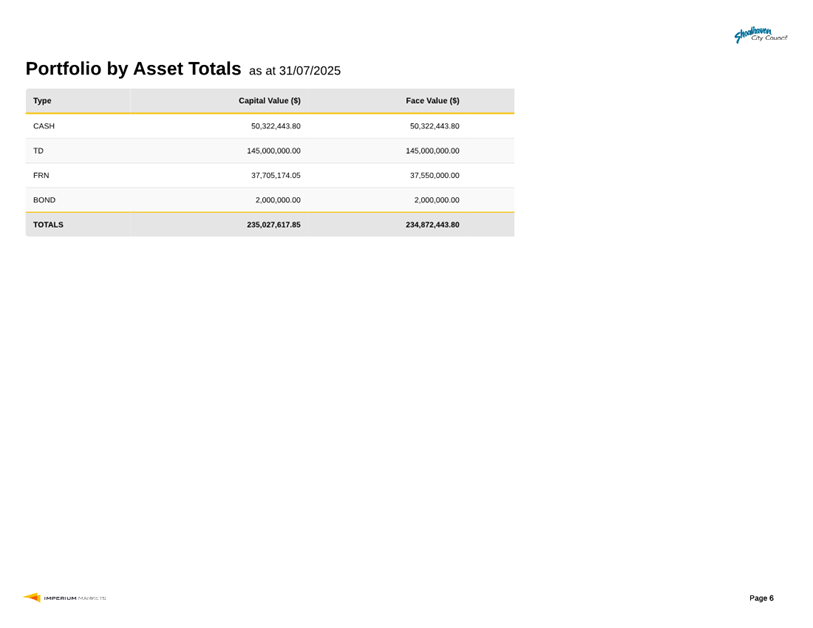813x628 pixels.
Task: Select BOND face value 2,000,000.00
Action: tap(436, 200)
